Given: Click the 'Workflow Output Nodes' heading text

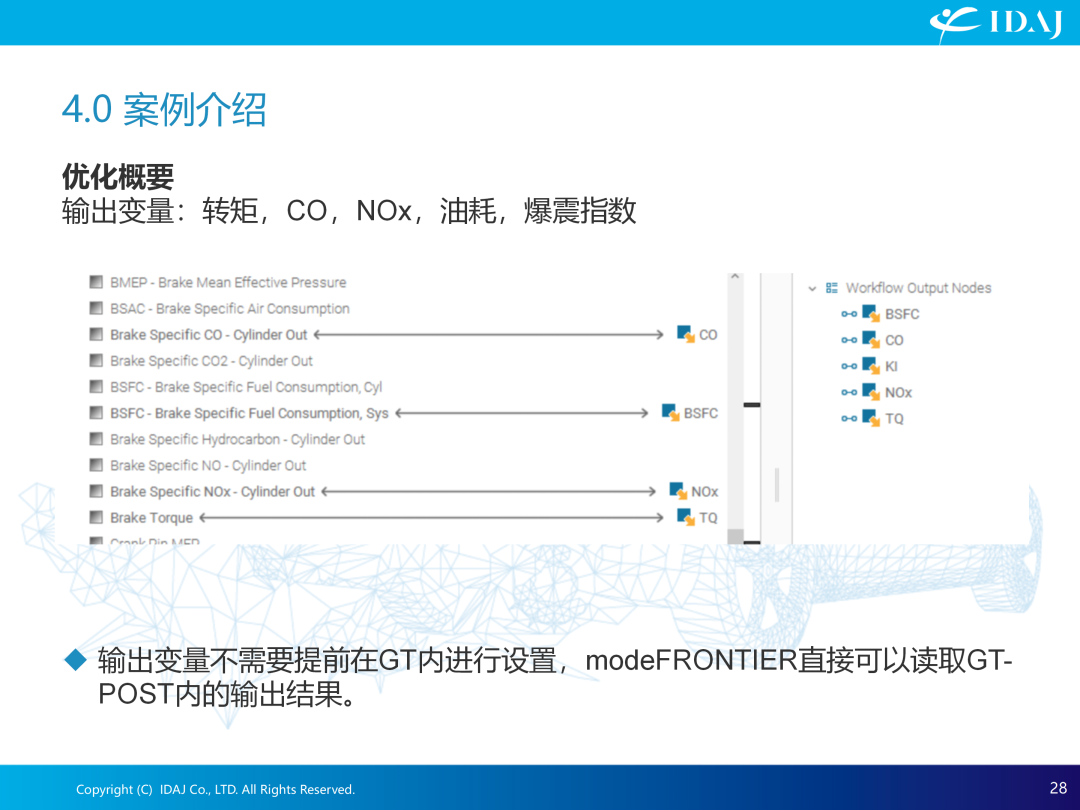Looking at the screenshot, I should (919, 288).
